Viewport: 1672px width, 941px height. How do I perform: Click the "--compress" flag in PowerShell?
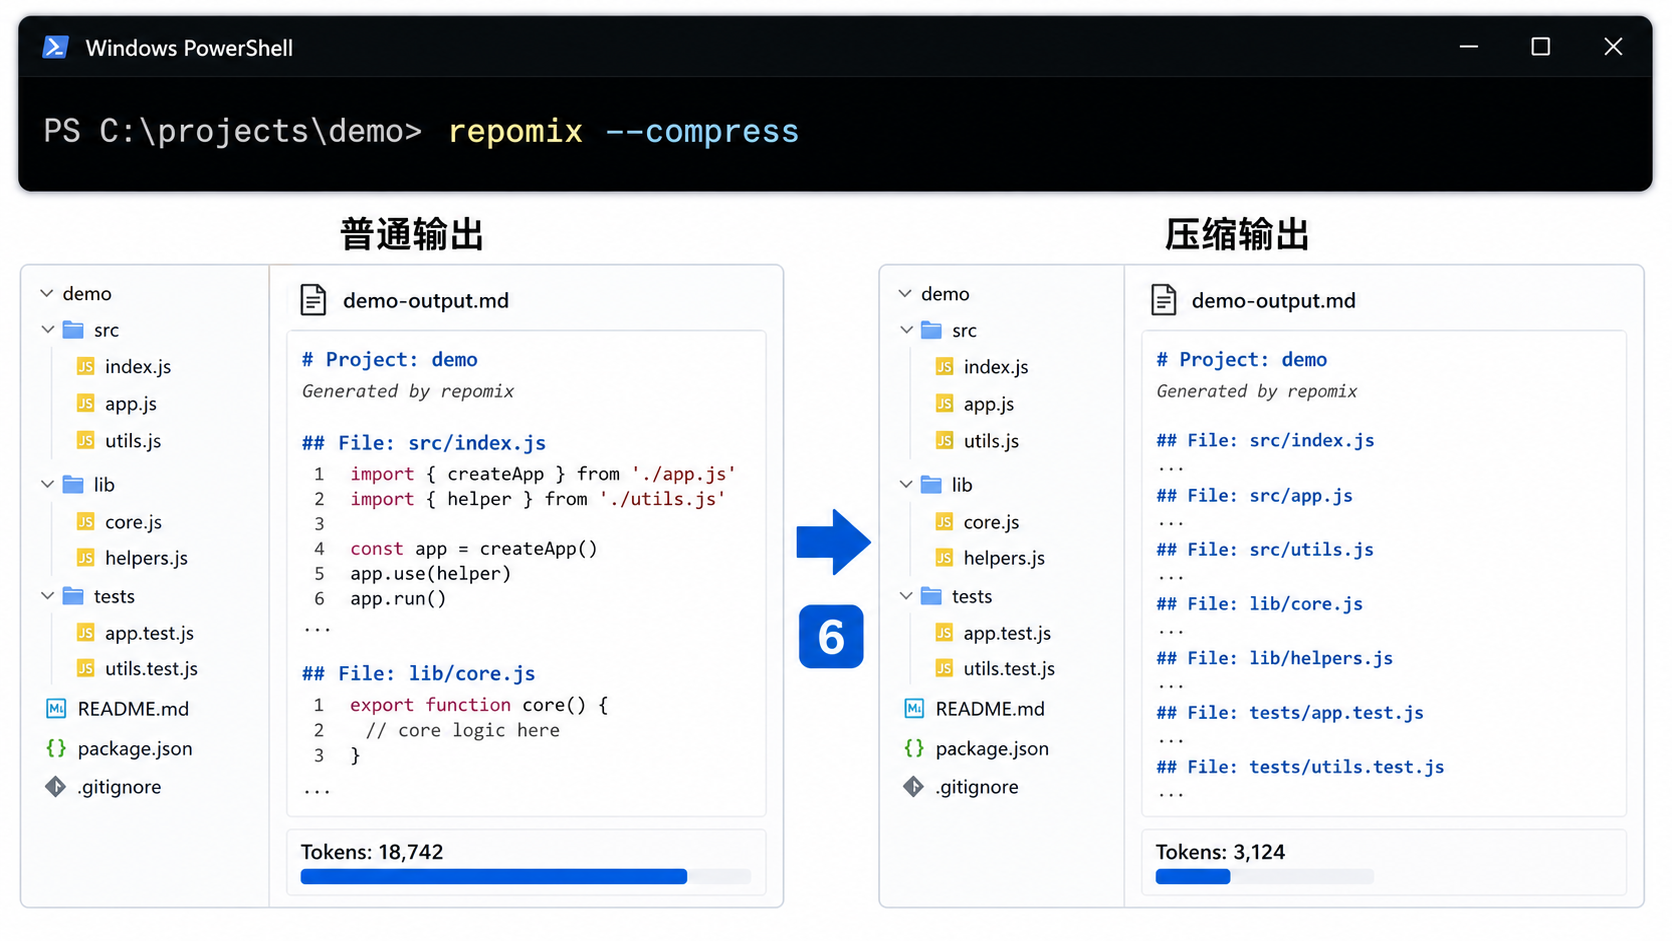point(702,132)
